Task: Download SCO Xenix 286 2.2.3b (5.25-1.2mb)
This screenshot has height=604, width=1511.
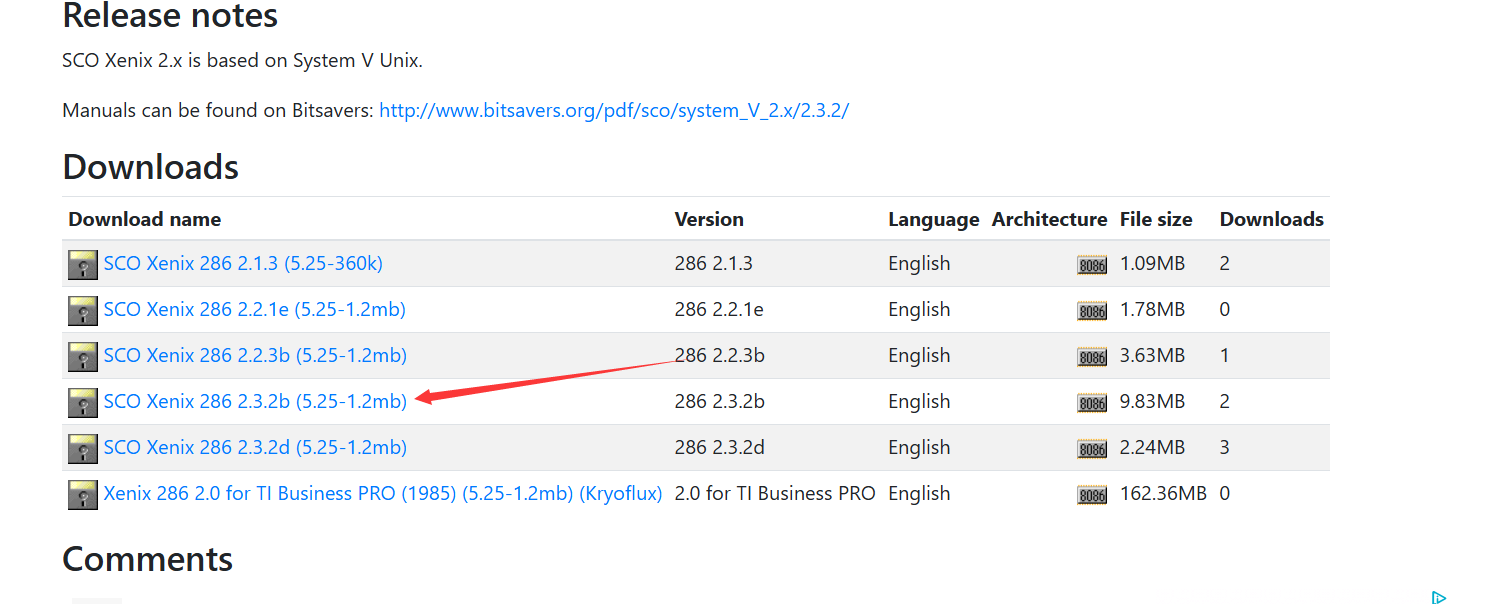Action: point(255,356)
